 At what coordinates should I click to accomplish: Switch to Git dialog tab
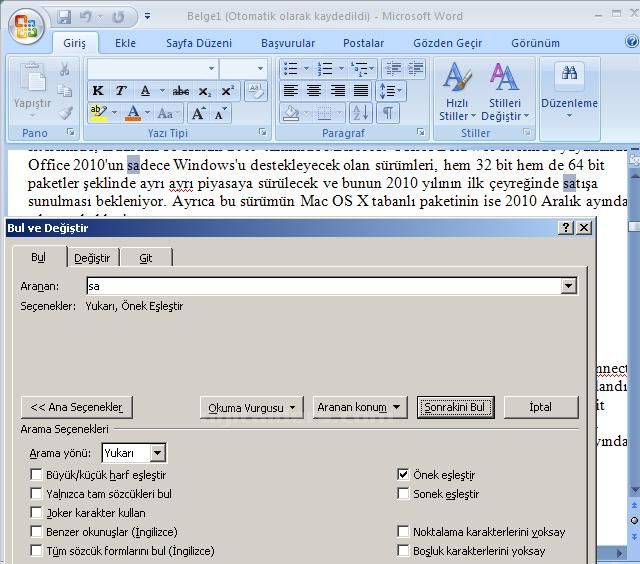point(146,258)
